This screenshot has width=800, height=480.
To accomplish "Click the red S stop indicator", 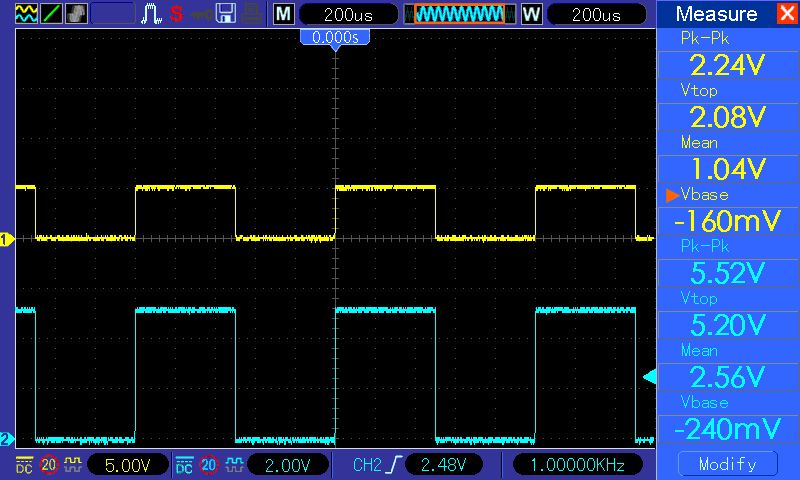I will click(x=176, y=14).
